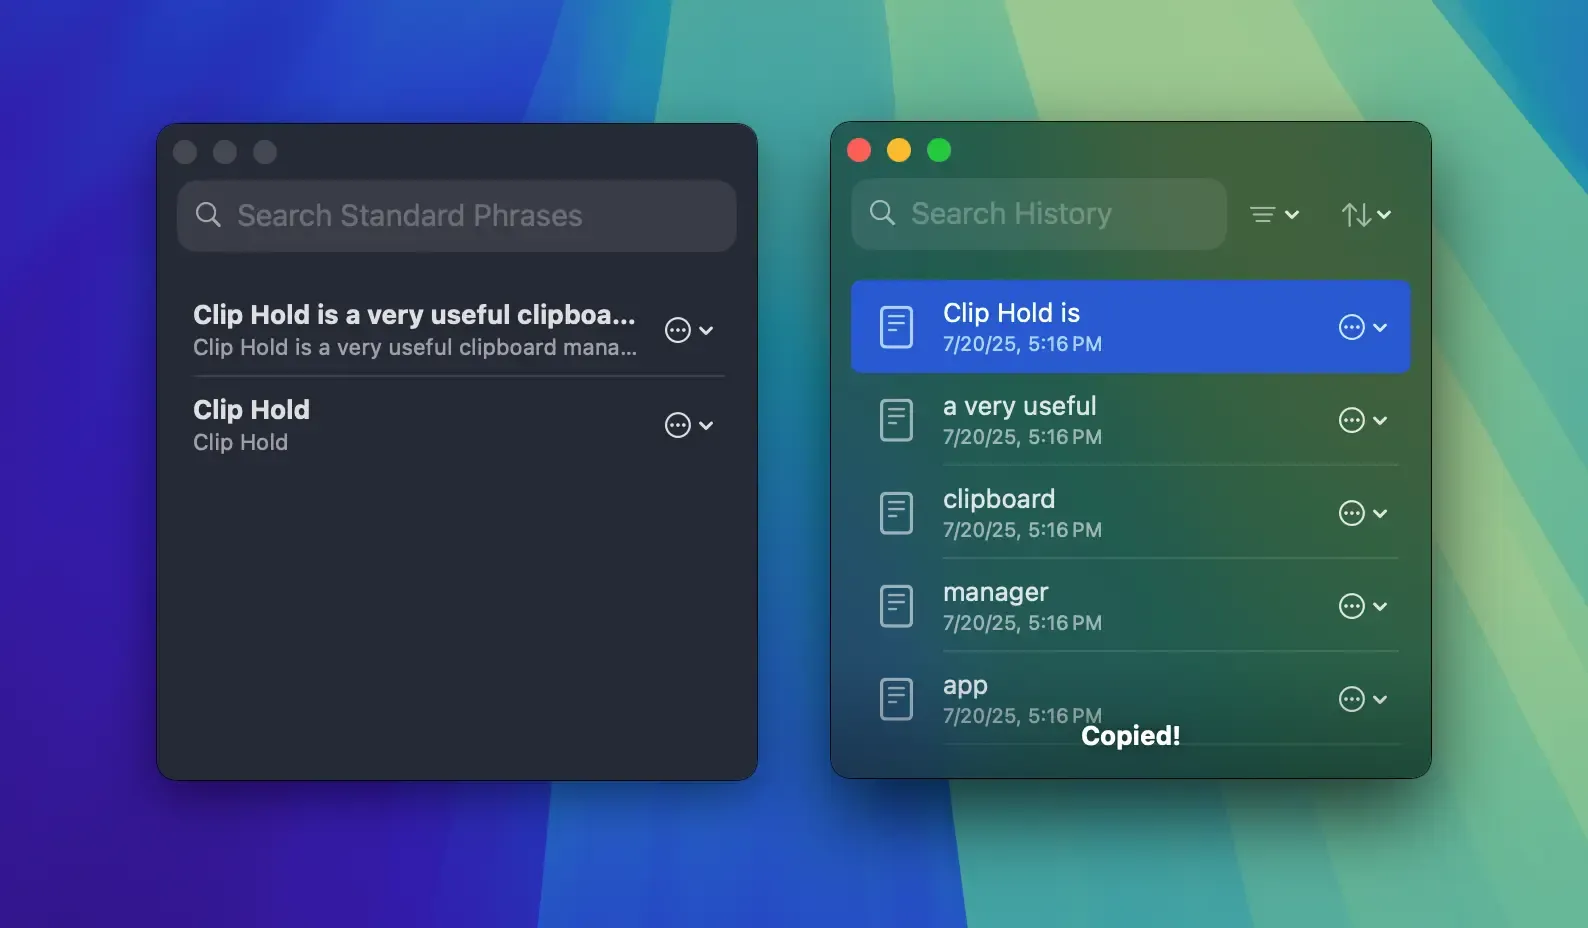The image size is (1588, 928).
Task: Select the bold 'Clip Hold' phrase title
Action: 251,410
